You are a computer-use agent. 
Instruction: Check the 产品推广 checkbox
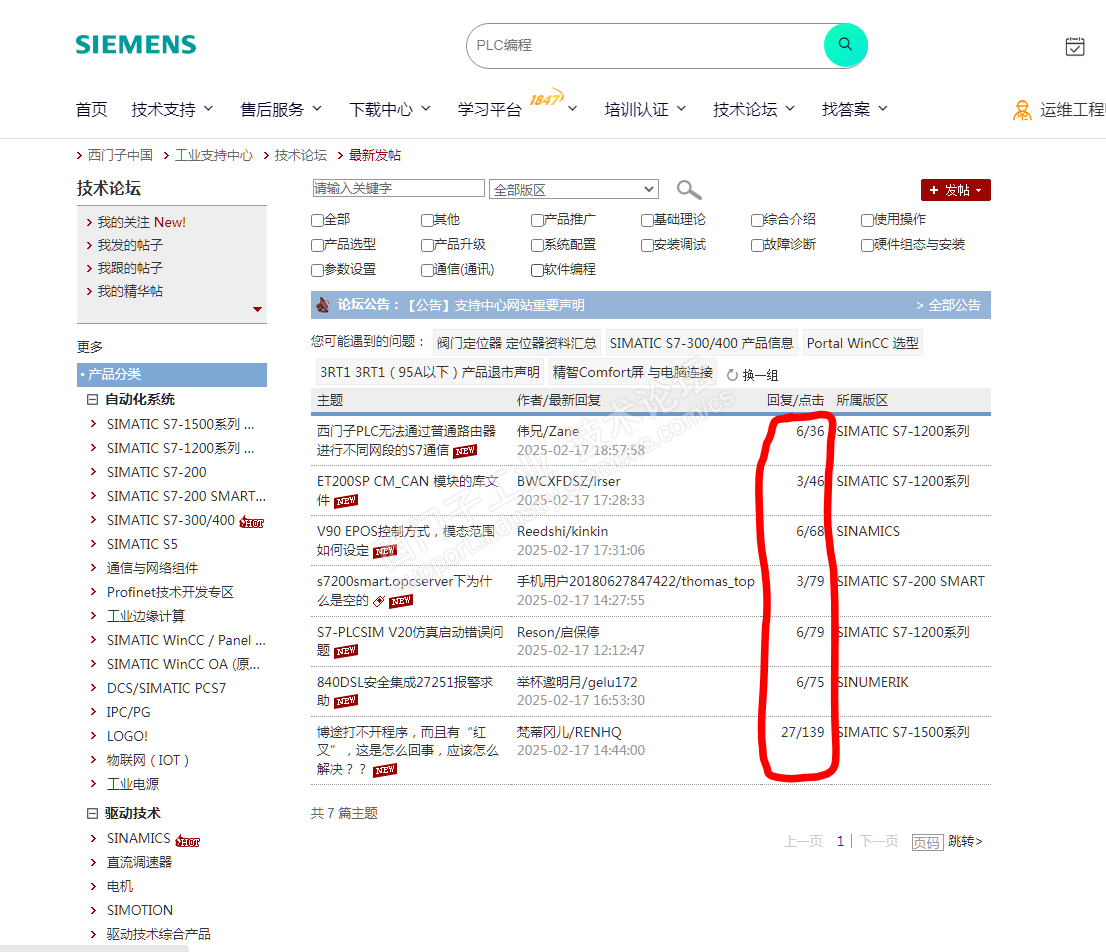tap(537, 220)
